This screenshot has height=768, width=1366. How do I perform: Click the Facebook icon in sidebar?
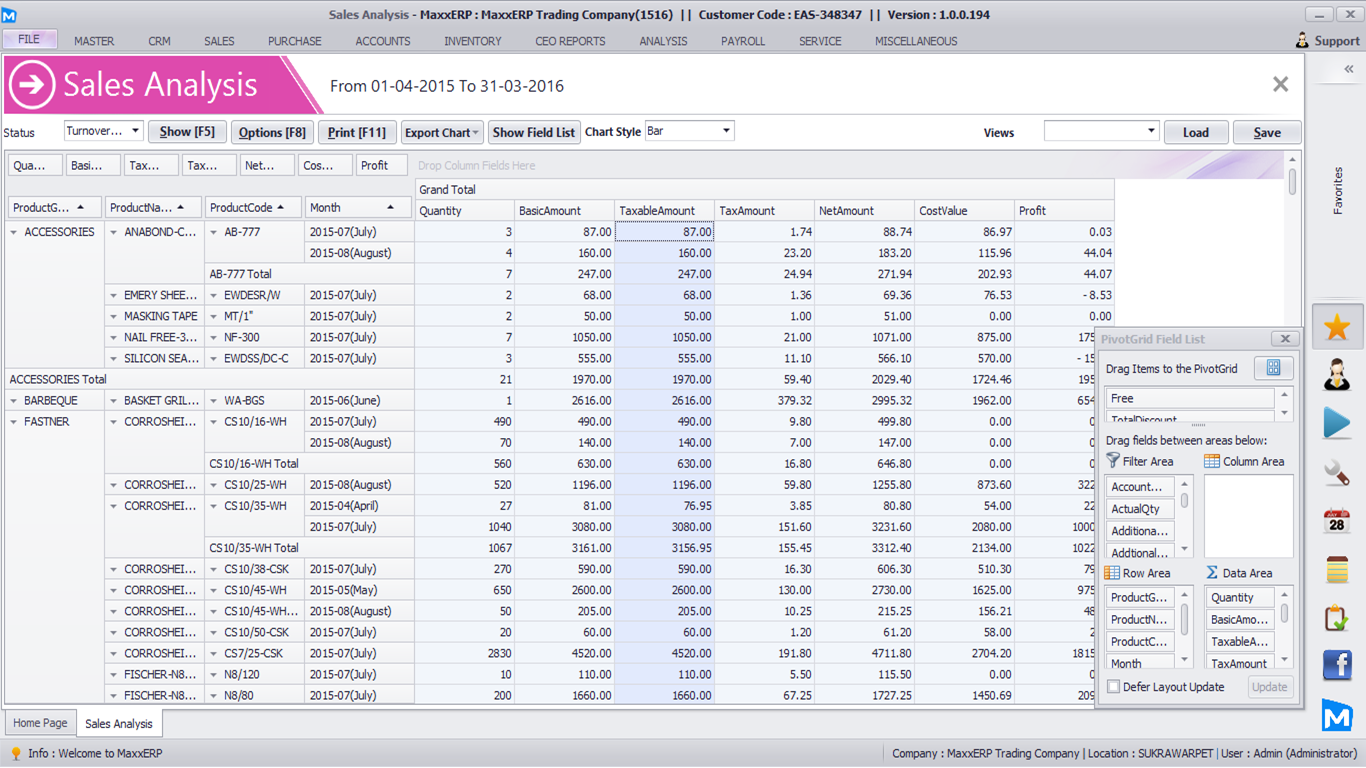(x=1337, y=665)
